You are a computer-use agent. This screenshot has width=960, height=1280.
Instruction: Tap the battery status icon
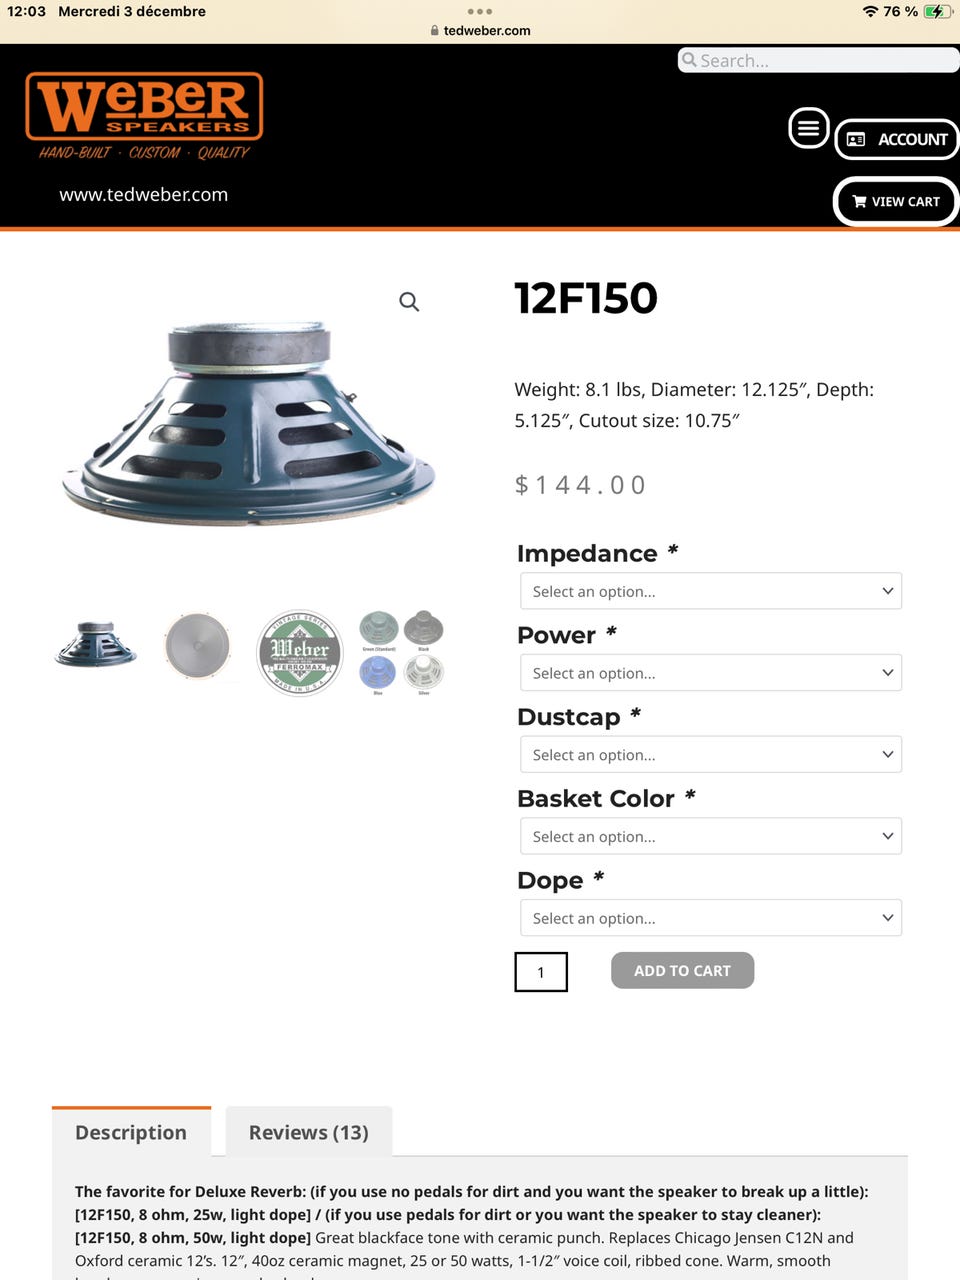pyautogui.click(x=938, y=11)
